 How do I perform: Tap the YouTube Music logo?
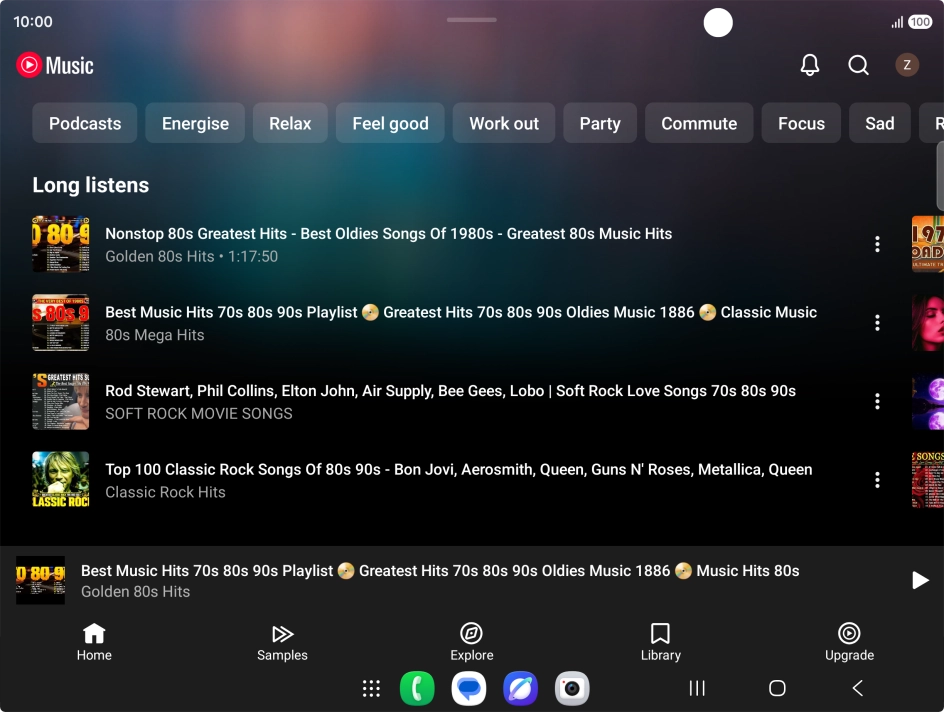pyautogui.click(x=55, y=65)
